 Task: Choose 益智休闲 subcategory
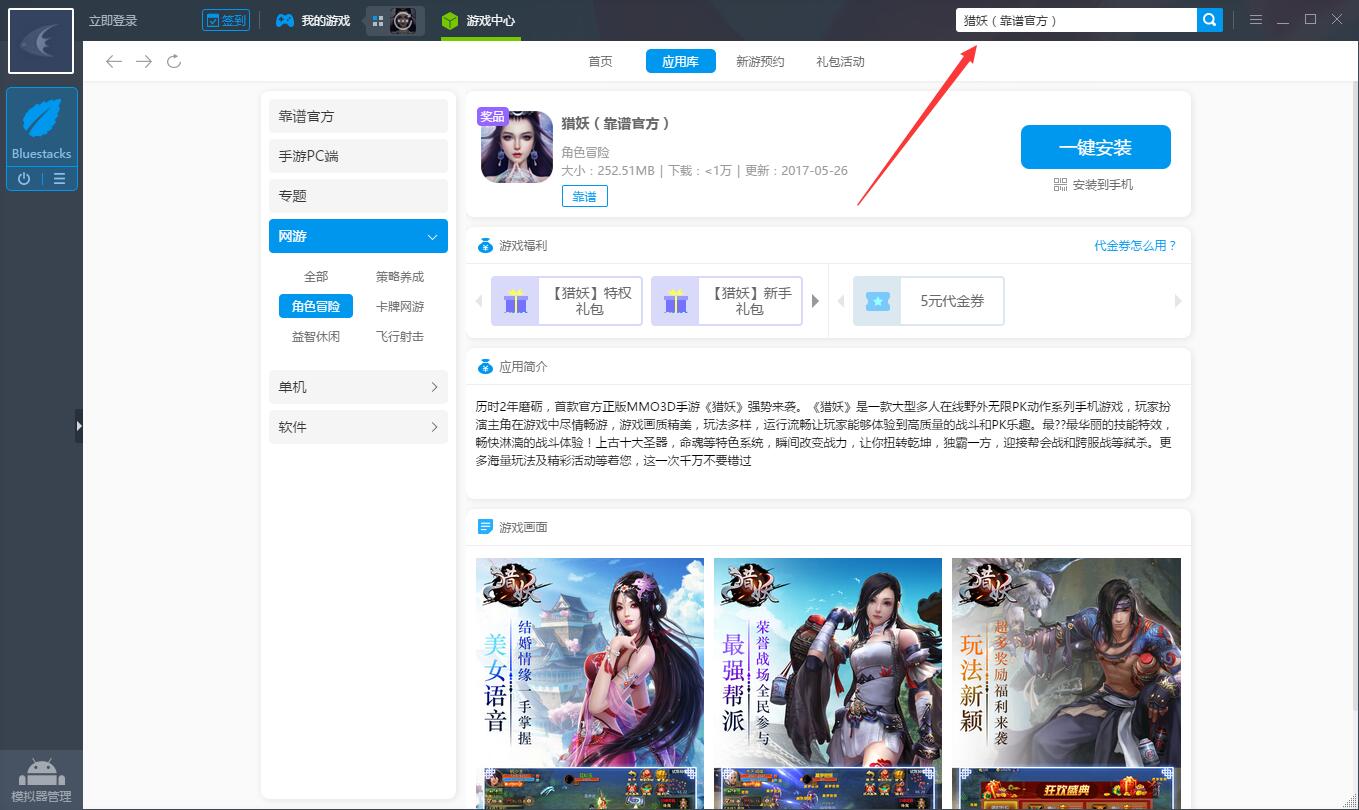click(316, 337)
